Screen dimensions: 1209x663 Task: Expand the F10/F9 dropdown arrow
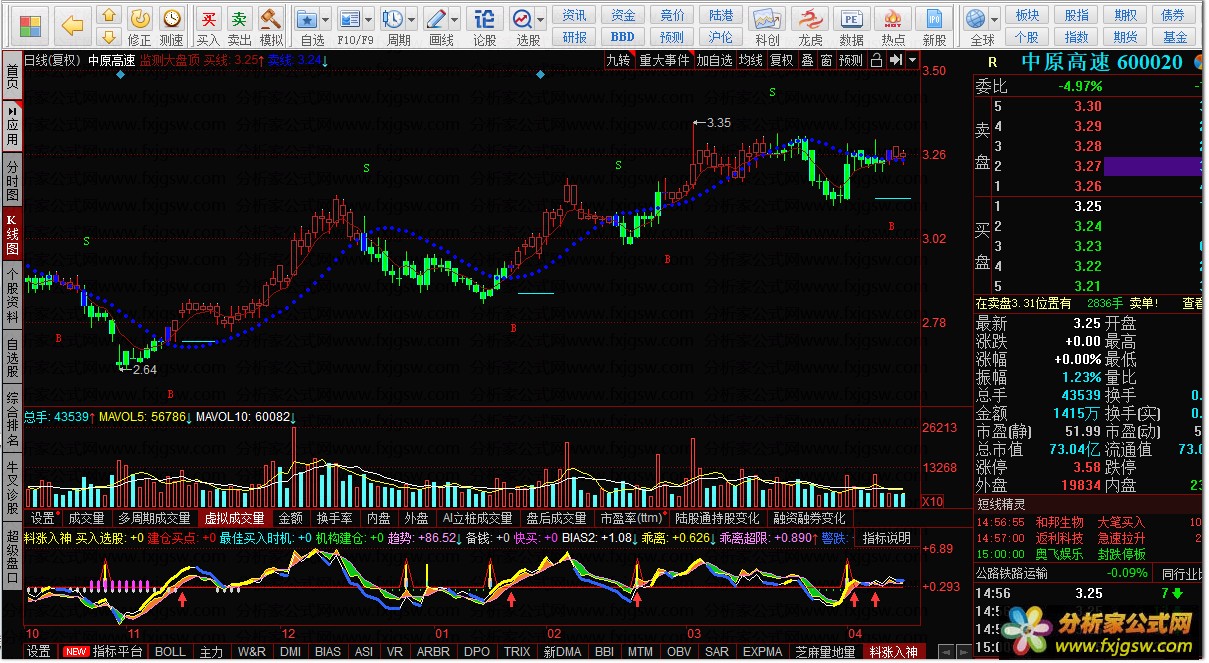369,19
